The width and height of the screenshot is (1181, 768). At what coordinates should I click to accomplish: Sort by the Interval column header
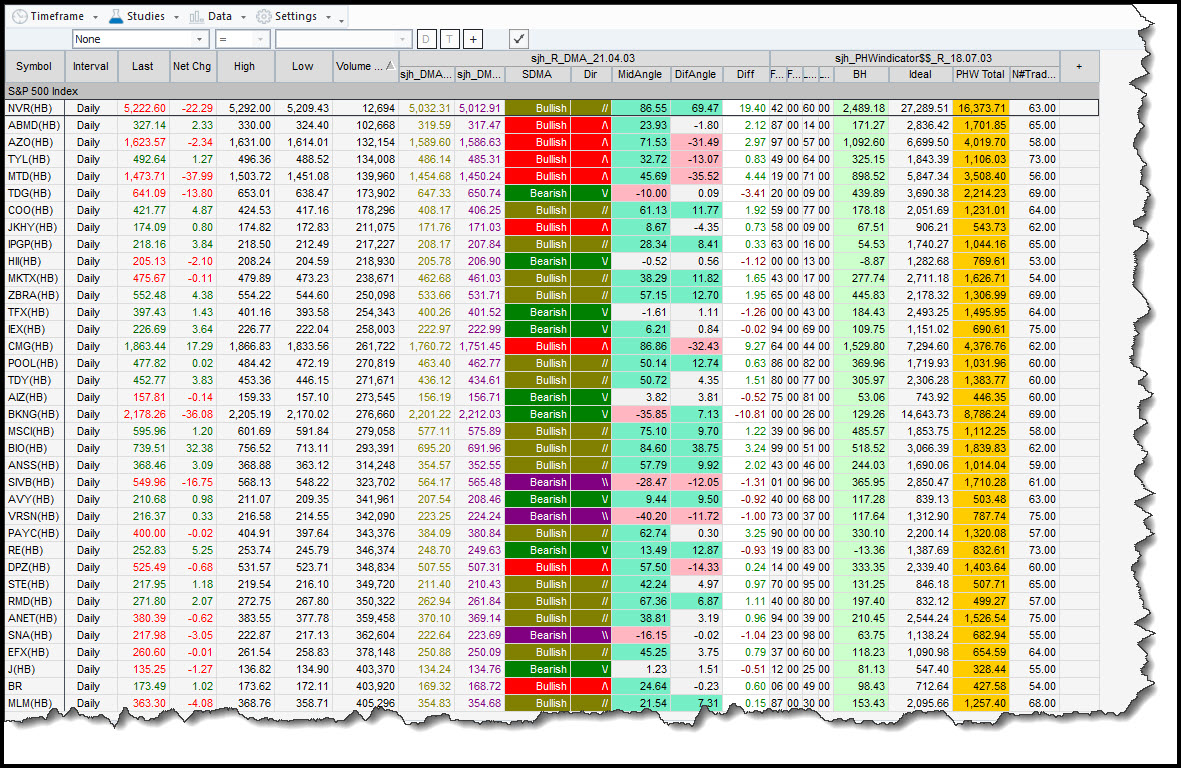[90, 66]
